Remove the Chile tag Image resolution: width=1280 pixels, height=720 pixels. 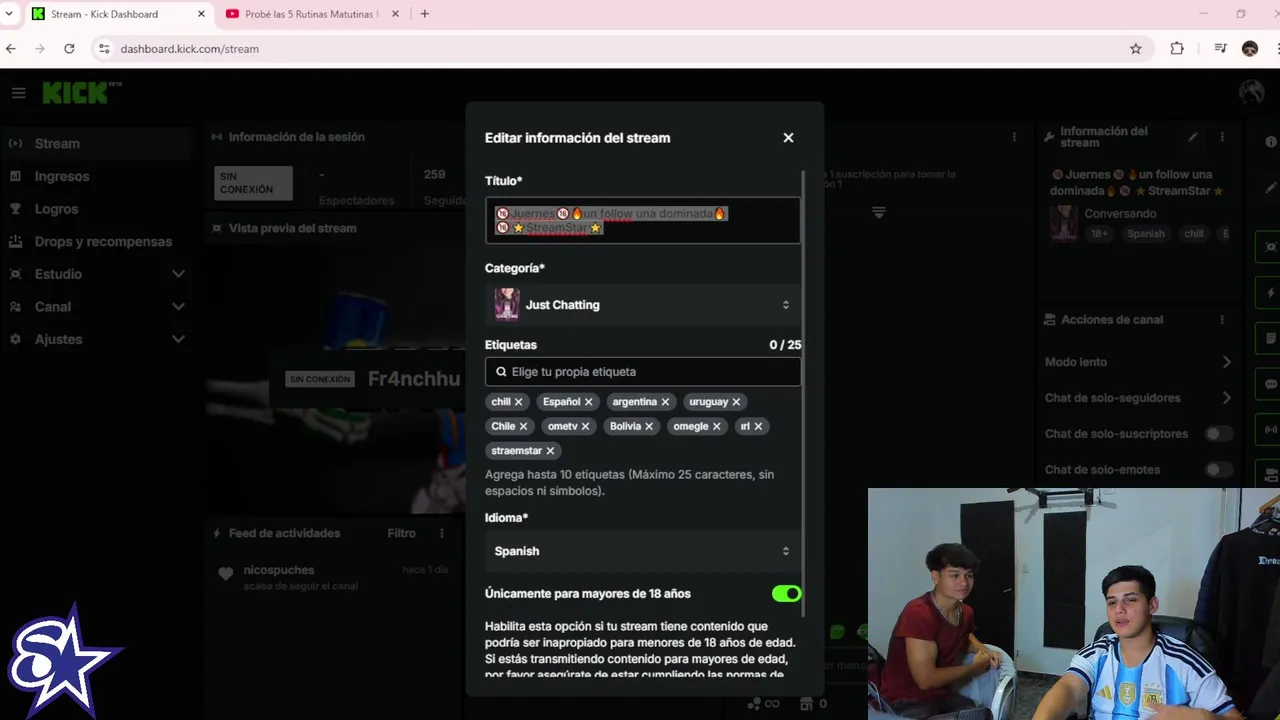[523, 426]
